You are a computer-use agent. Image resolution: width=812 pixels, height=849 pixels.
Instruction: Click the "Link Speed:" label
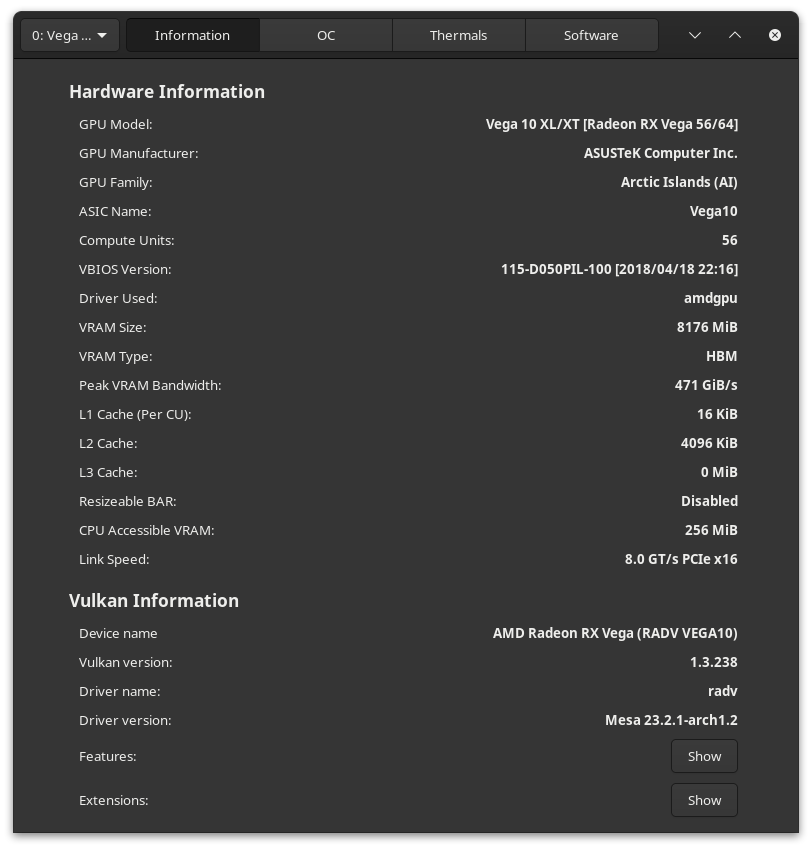[x=114, y=559]
